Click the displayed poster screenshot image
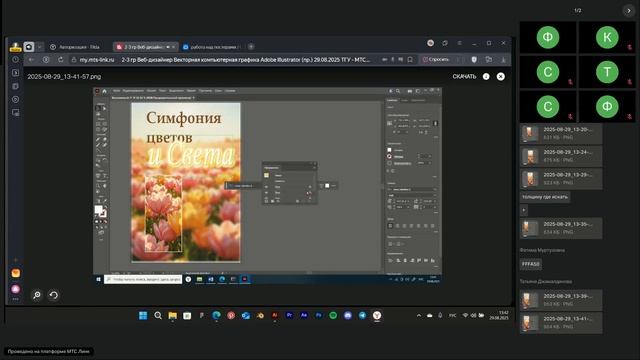 [267, 186]
